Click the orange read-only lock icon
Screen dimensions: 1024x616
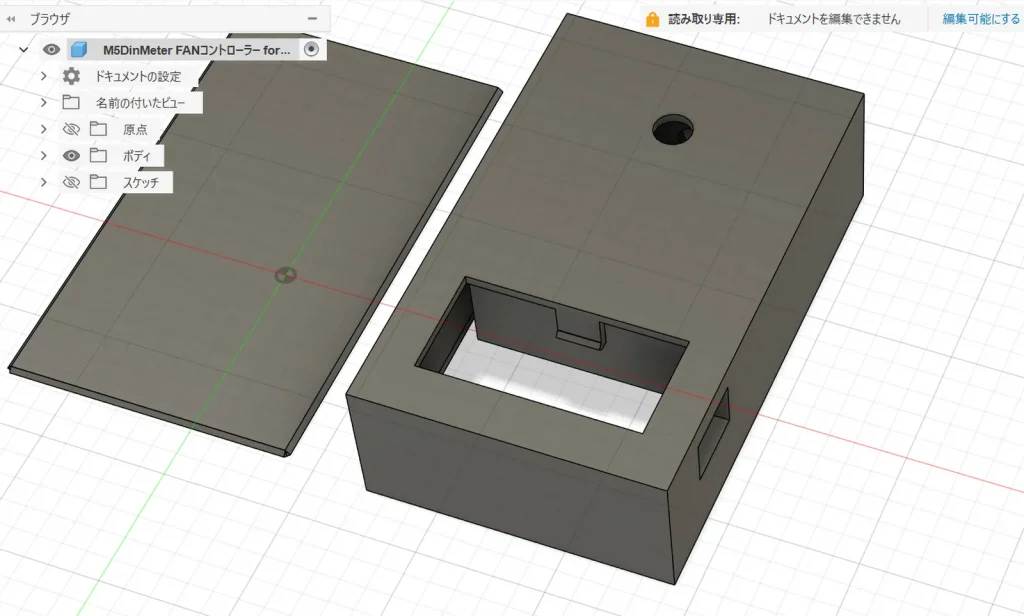point(653,19)
